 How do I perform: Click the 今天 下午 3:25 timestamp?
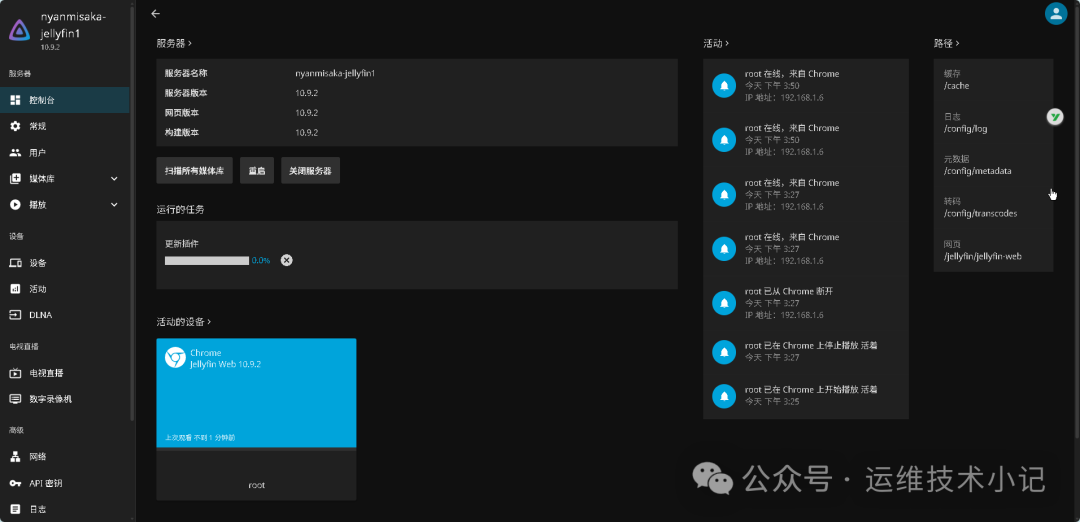(772, 401)
